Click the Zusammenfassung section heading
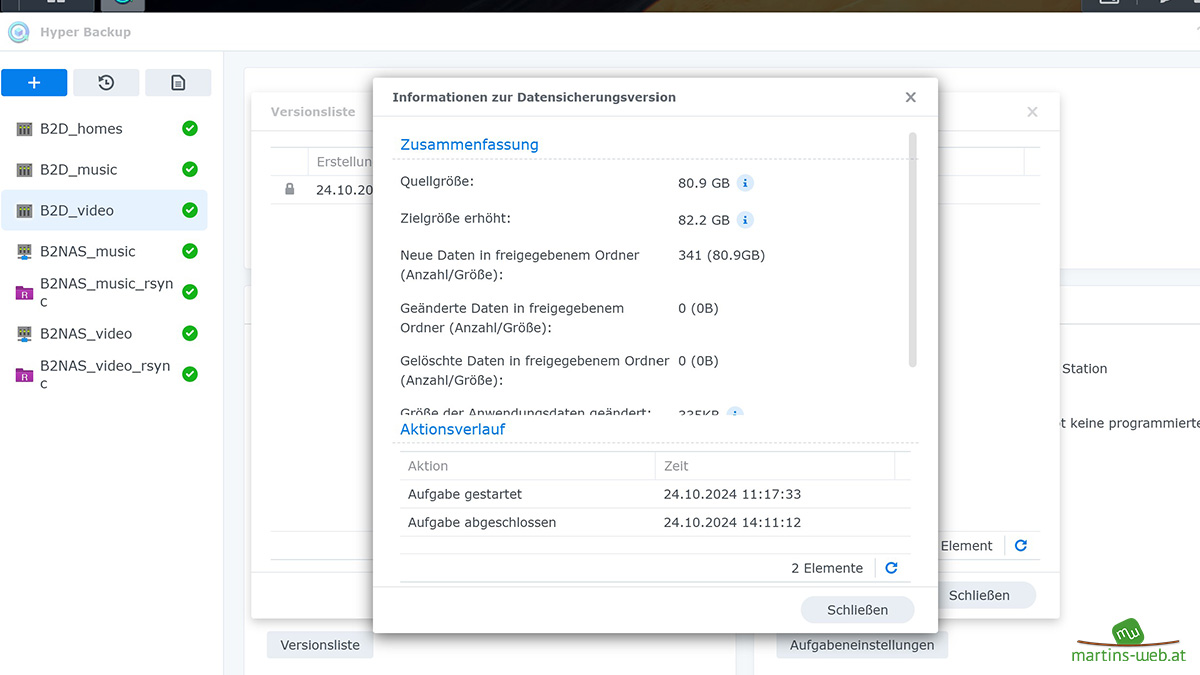The width and height of the screenshot is (1200, 675). 469,144
